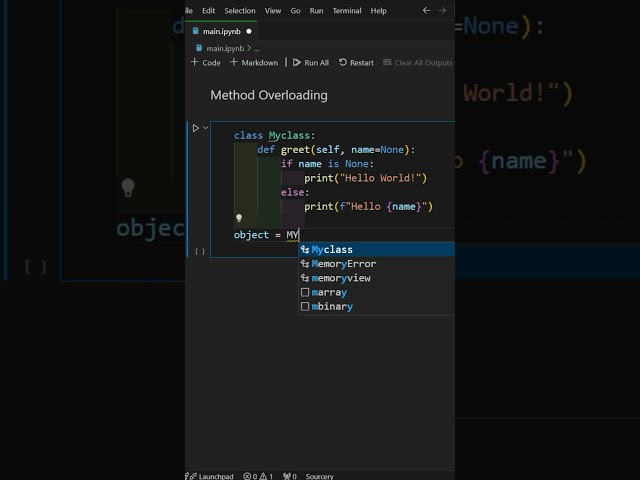This screenshot has width=640, height=480.
Task: Choose marray from autocomplete list
Action: pos(376,292)
